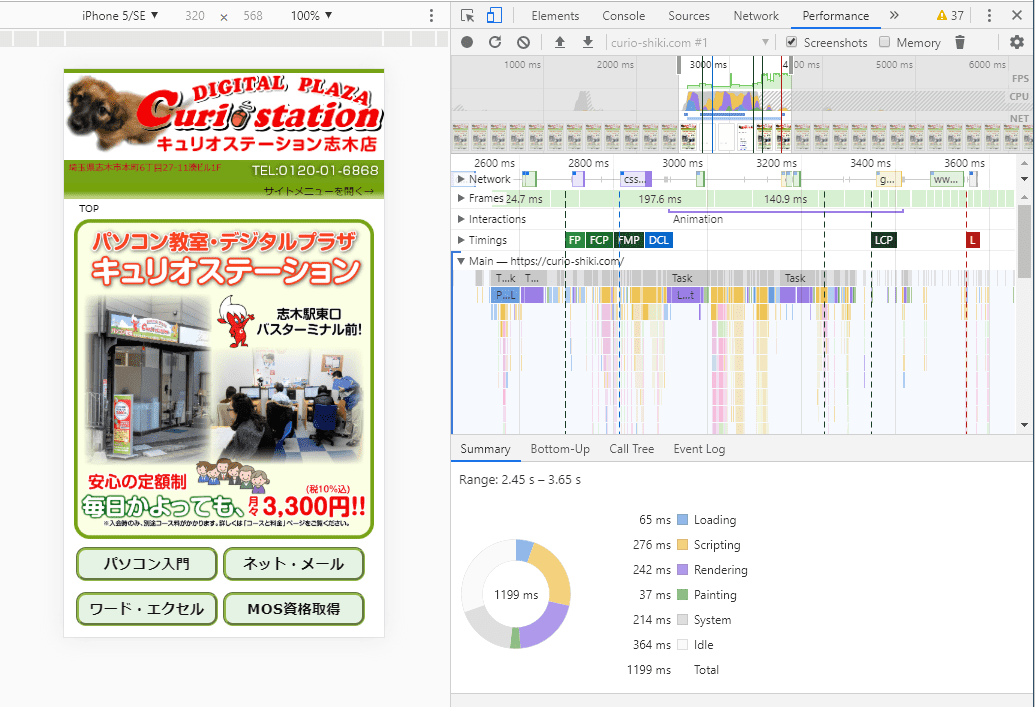Image resolution: width=1035 pixels, height=707 pixels.
Task: Expand the Interactions track
Action: point(461,219)
